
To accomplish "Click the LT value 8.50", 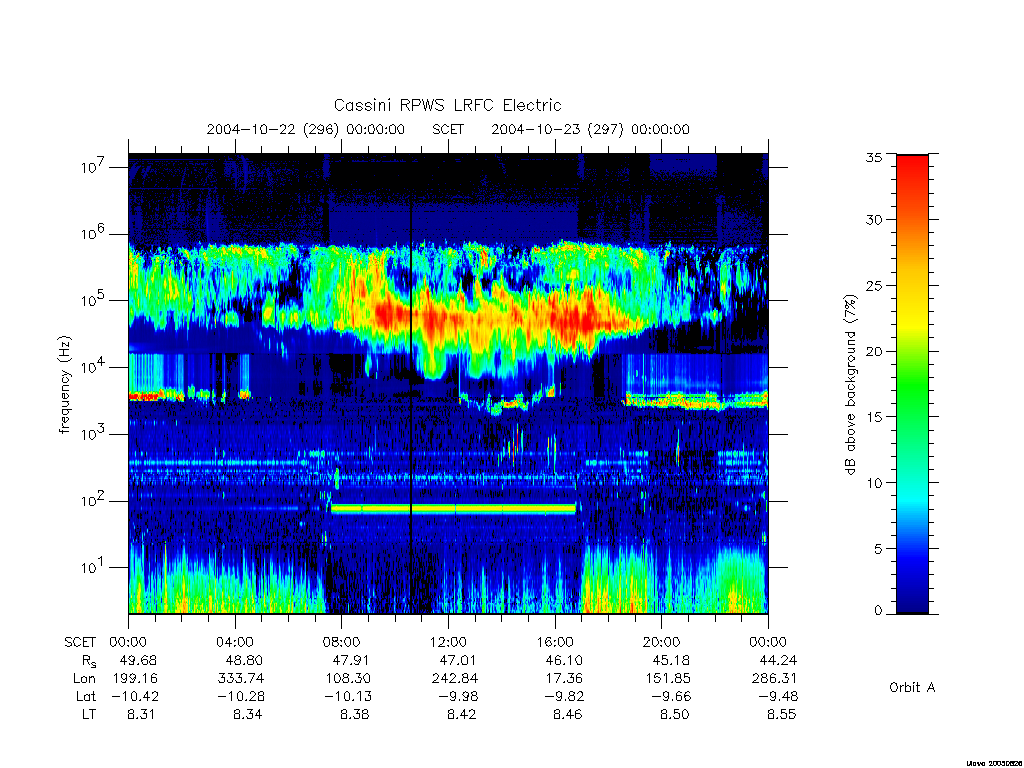I will [x=674, y=714].
